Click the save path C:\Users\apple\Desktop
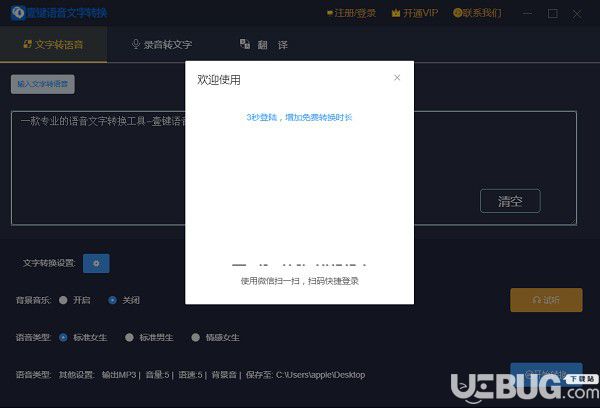600x408 pixels. pos(320,375)
